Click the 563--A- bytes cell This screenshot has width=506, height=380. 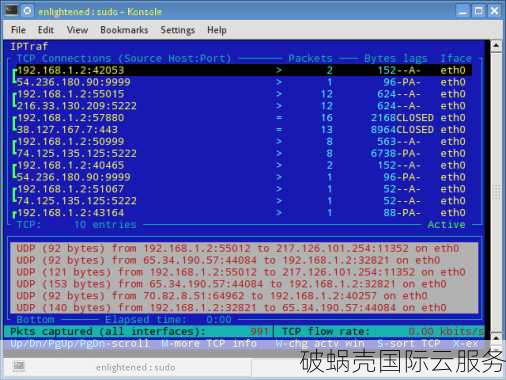click(x=399, y=142)
